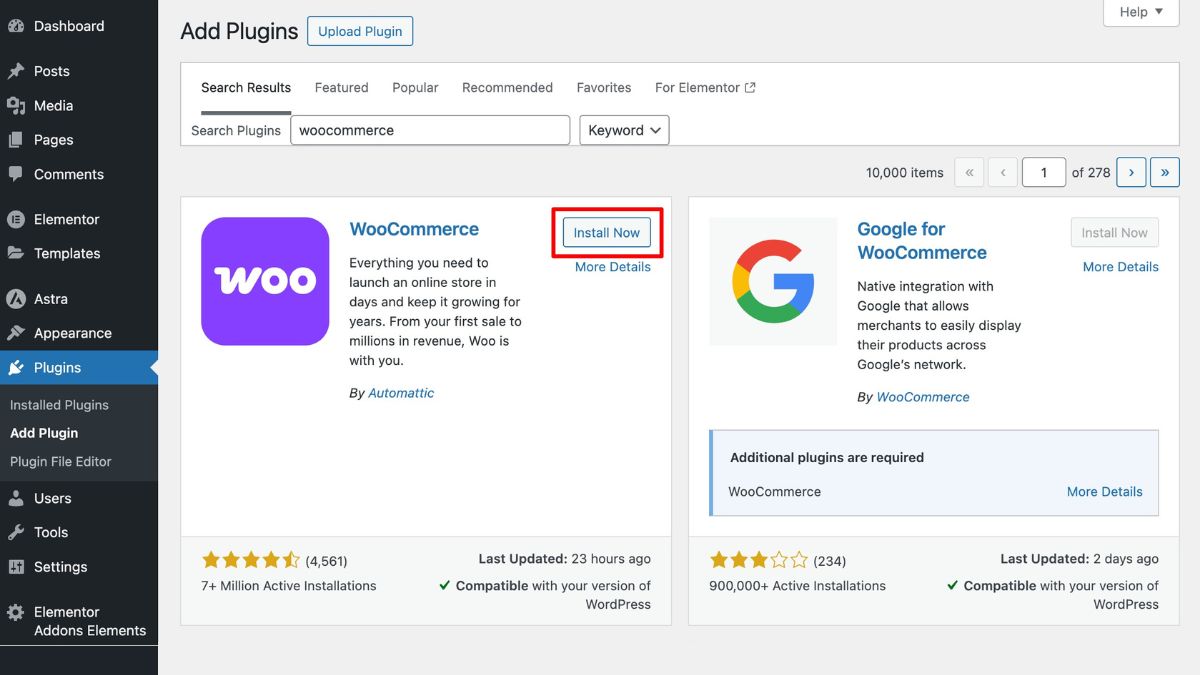
Task: Click the WooCommerce purple logo thumbnail
Action: (x=265, y=281)
